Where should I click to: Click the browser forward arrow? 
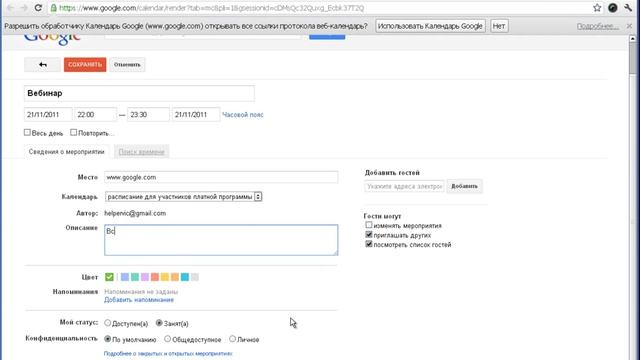point(24,8)
